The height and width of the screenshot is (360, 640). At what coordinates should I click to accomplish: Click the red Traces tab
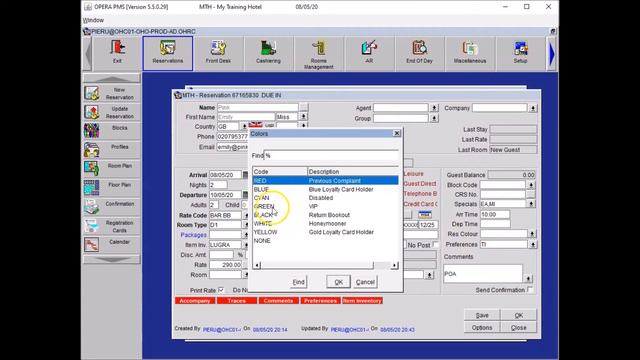[x=237, y=301]
